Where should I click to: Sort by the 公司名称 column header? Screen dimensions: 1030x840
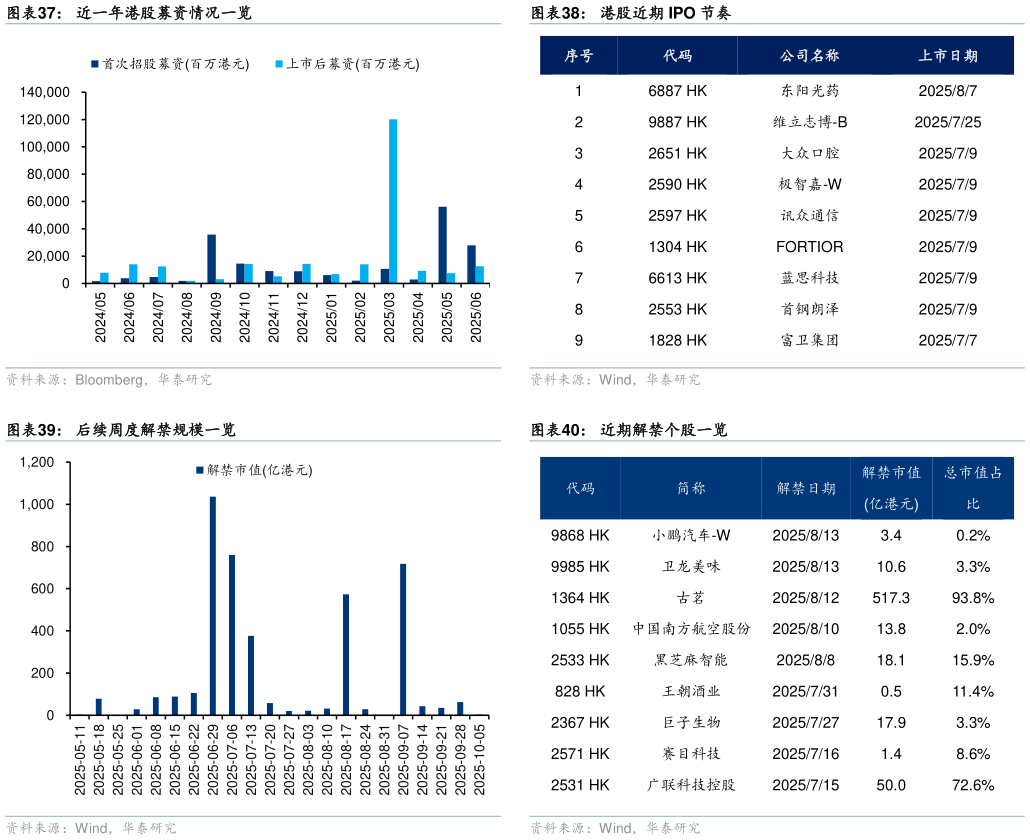click(x=809, y=56)
